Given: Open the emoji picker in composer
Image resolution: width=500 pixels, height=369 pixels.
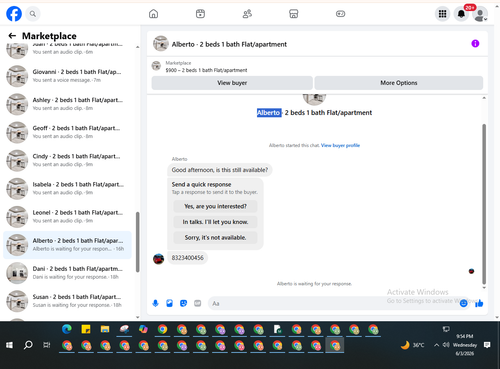Looking at the screenshot, I should [463, 303].
